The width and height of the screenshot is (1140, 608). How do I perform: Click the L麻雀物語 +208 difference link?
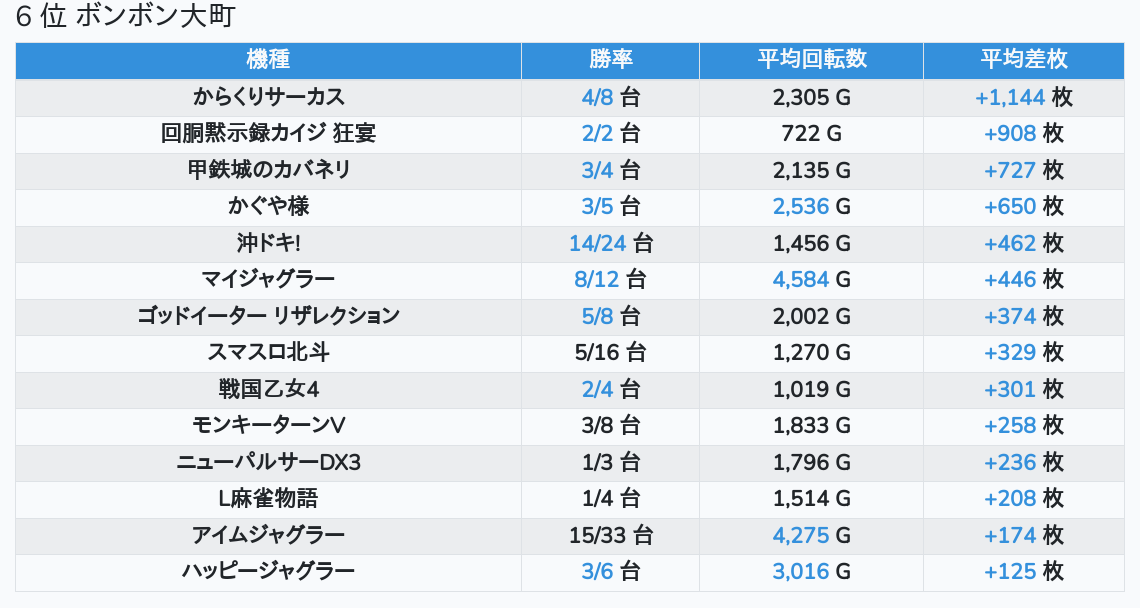pyautogui.click(x=1010, y=499)
